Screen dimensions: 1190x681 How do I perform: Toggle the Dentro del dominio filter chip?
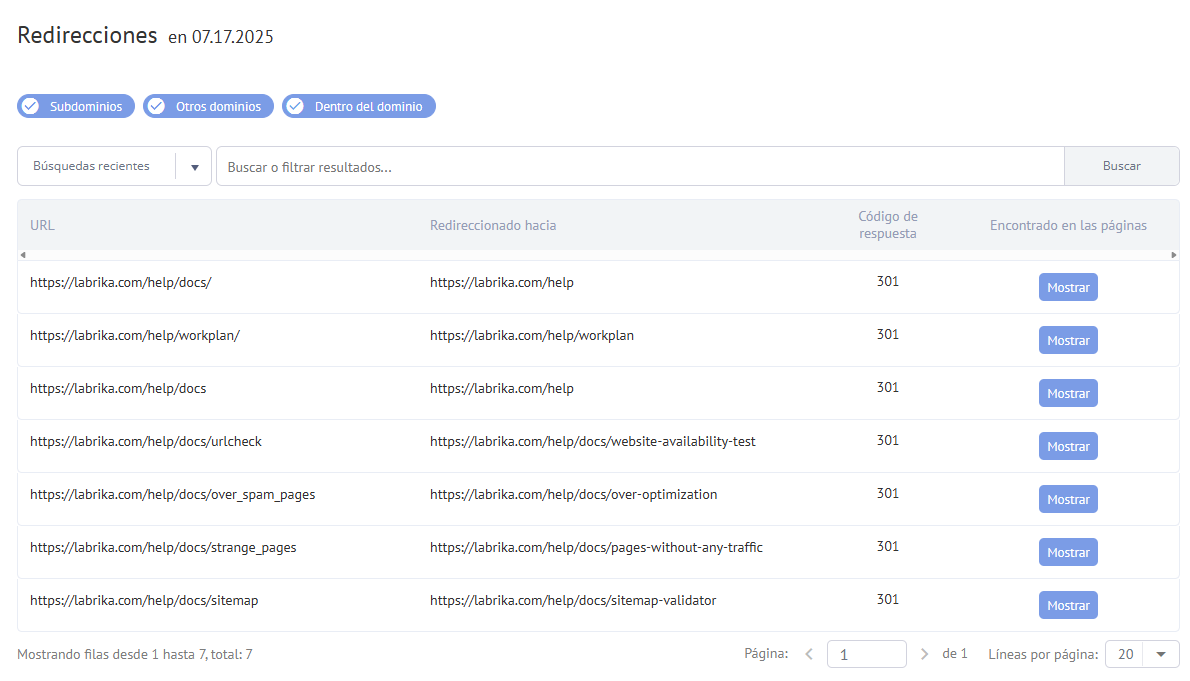(x=359, y=106)
